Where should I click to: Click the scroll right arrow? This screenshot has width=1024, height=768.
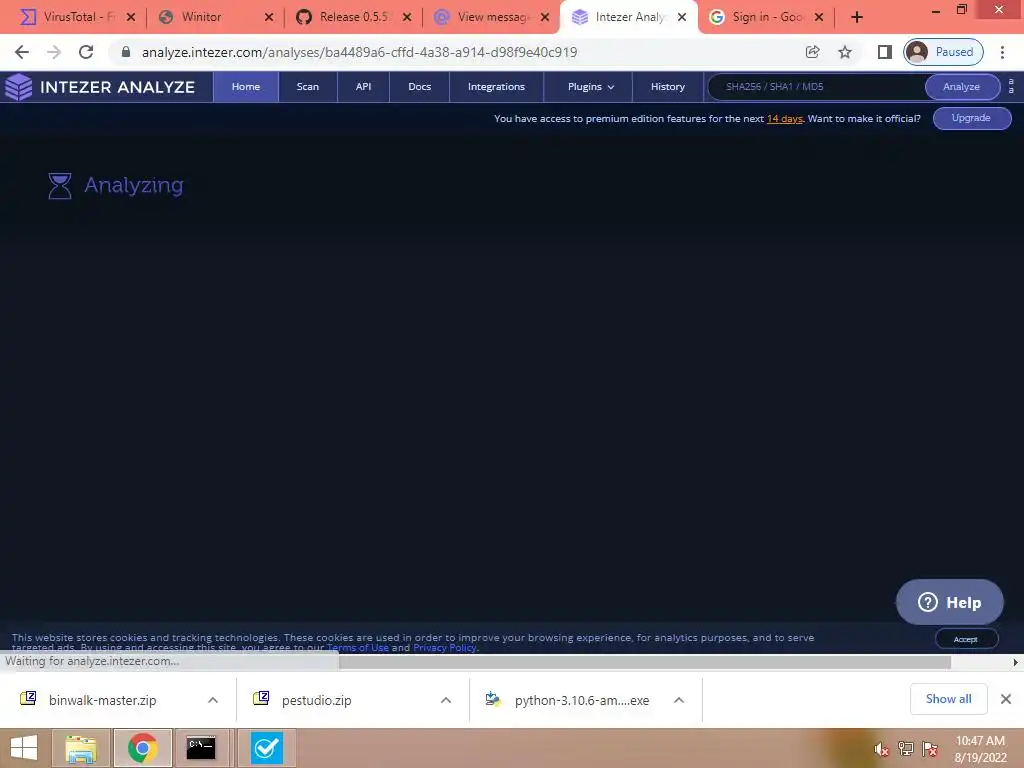coord(1016,662)
